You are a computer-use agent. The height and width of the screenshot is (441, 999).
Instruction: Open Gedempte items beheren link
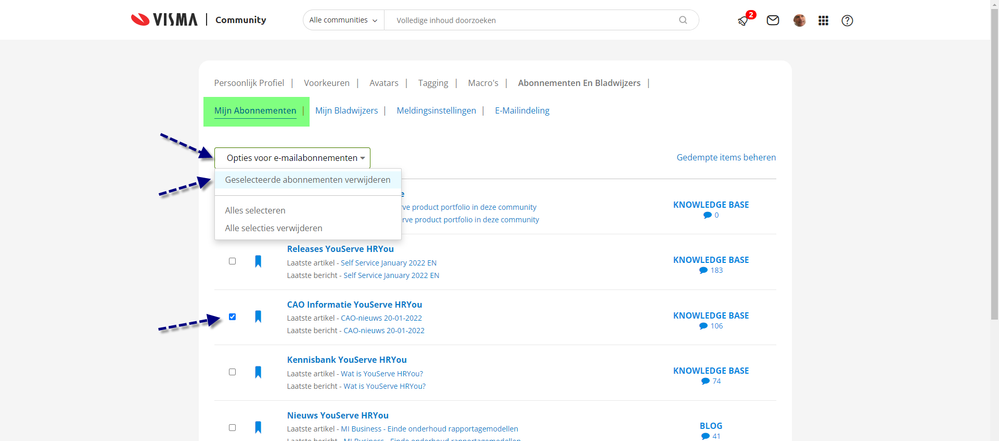(x=726, y=157)
